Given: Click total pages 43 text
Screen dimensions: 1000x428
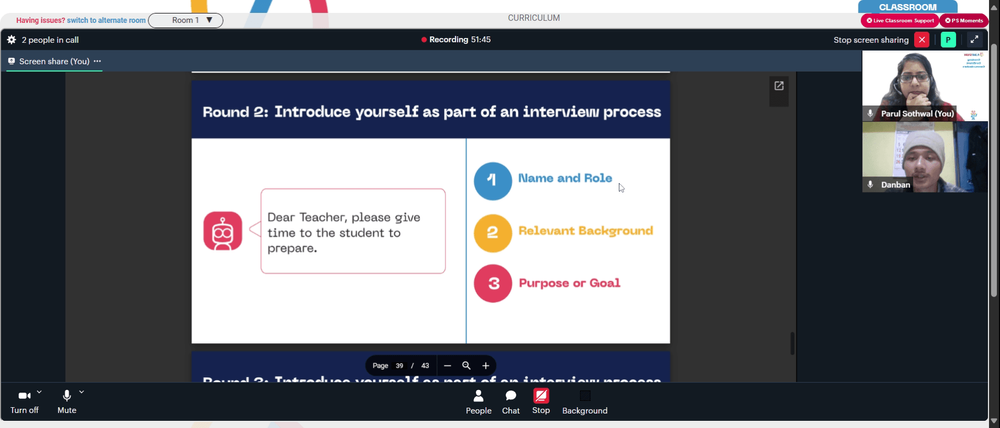Looking at the screenshot, I should coord(425,365).
